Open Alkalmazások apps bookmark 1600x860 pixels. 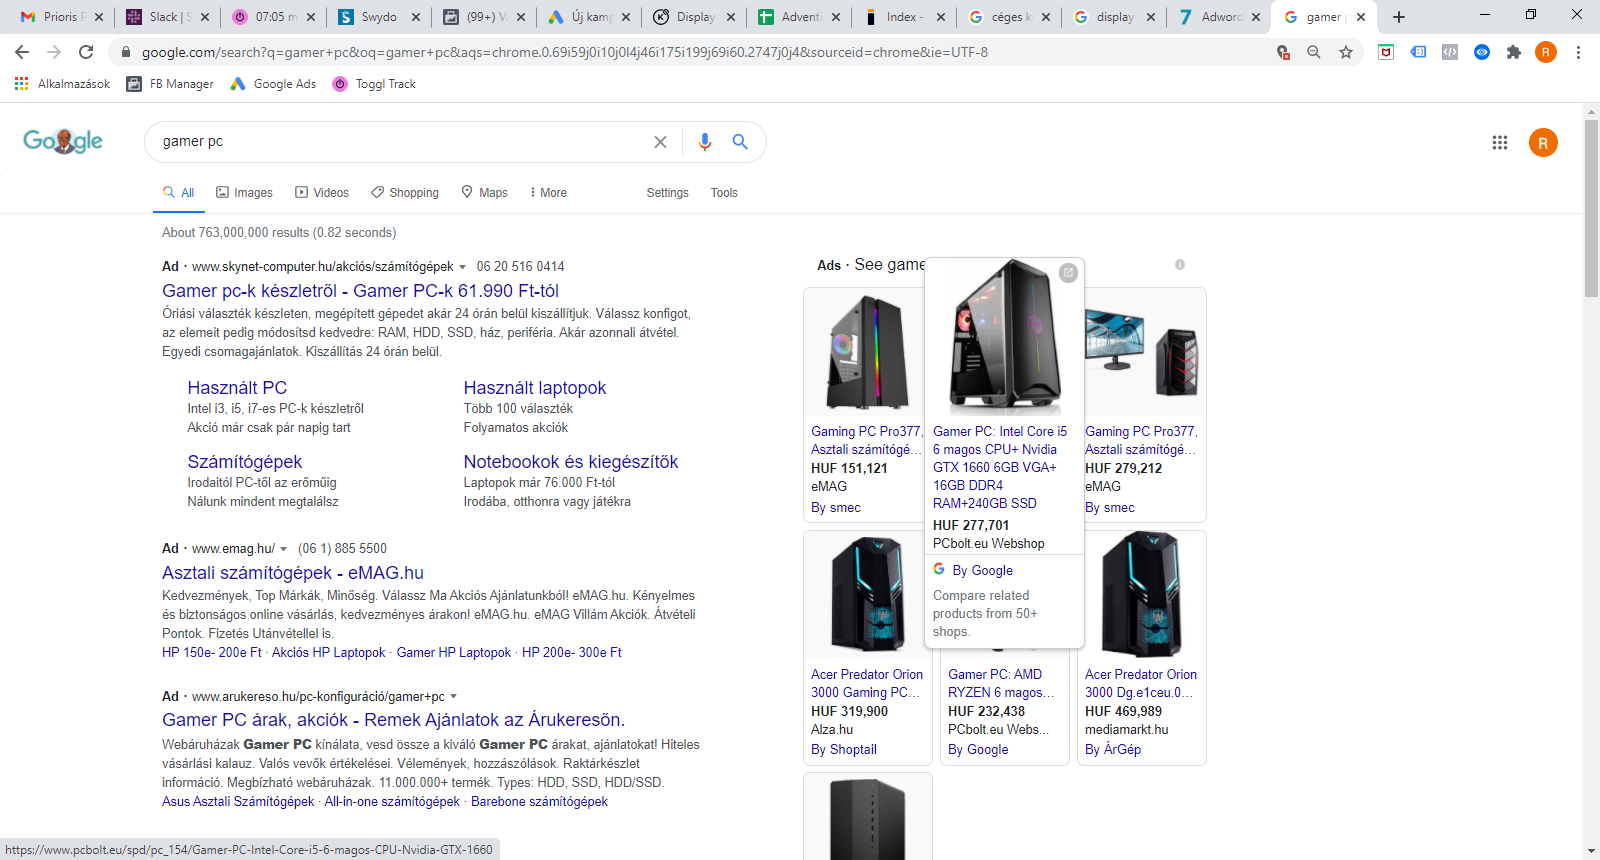click(63, 84)
